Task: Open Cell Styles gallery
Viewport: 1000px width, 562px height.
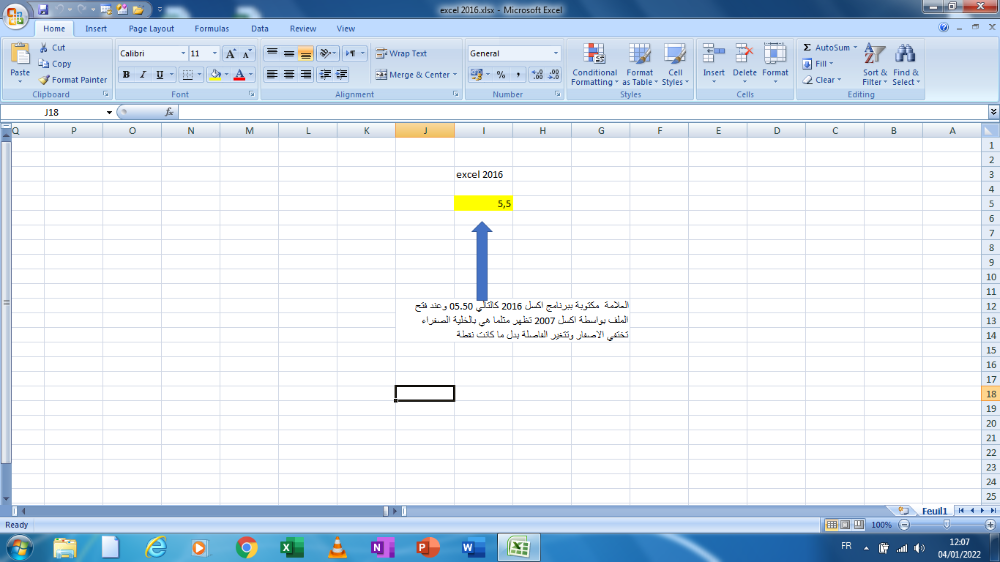Action: (x=675, y=64)
